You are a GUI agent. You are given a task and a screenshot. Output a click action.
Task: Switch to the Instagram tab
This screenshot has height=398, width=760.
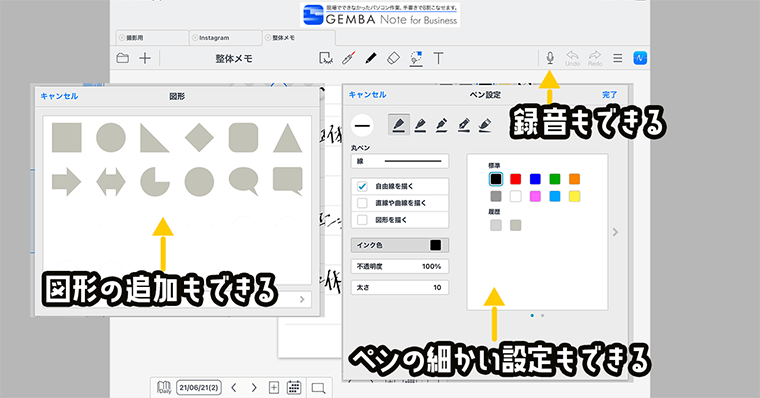point(226,37)
